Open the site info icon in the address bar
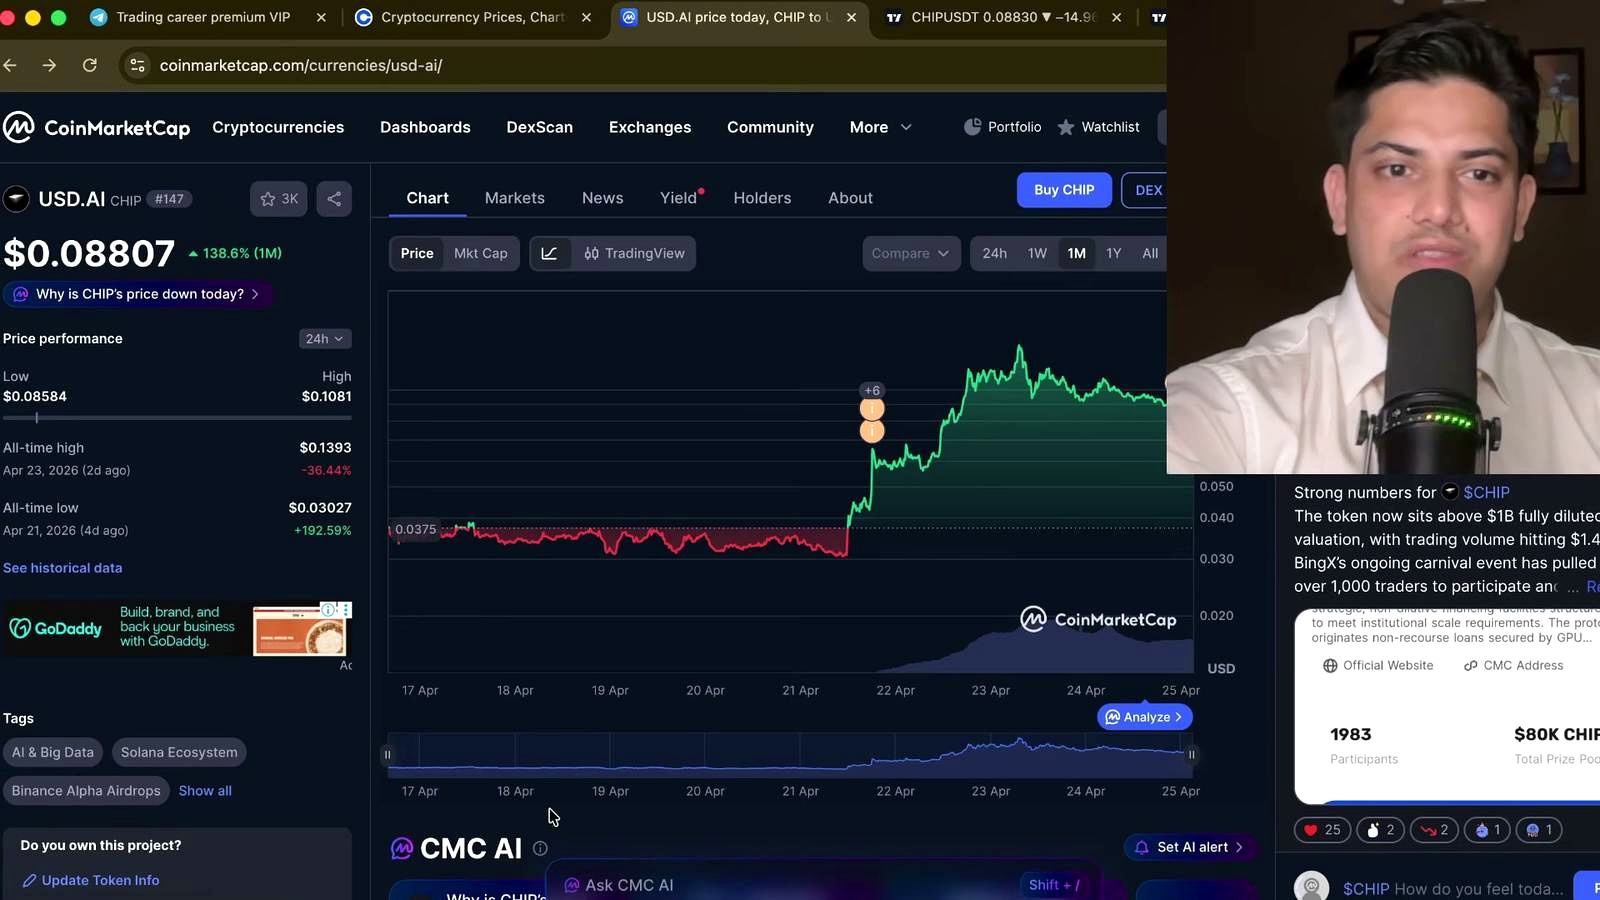Viewport: 1600px width, 900px height. pos(138,65)
